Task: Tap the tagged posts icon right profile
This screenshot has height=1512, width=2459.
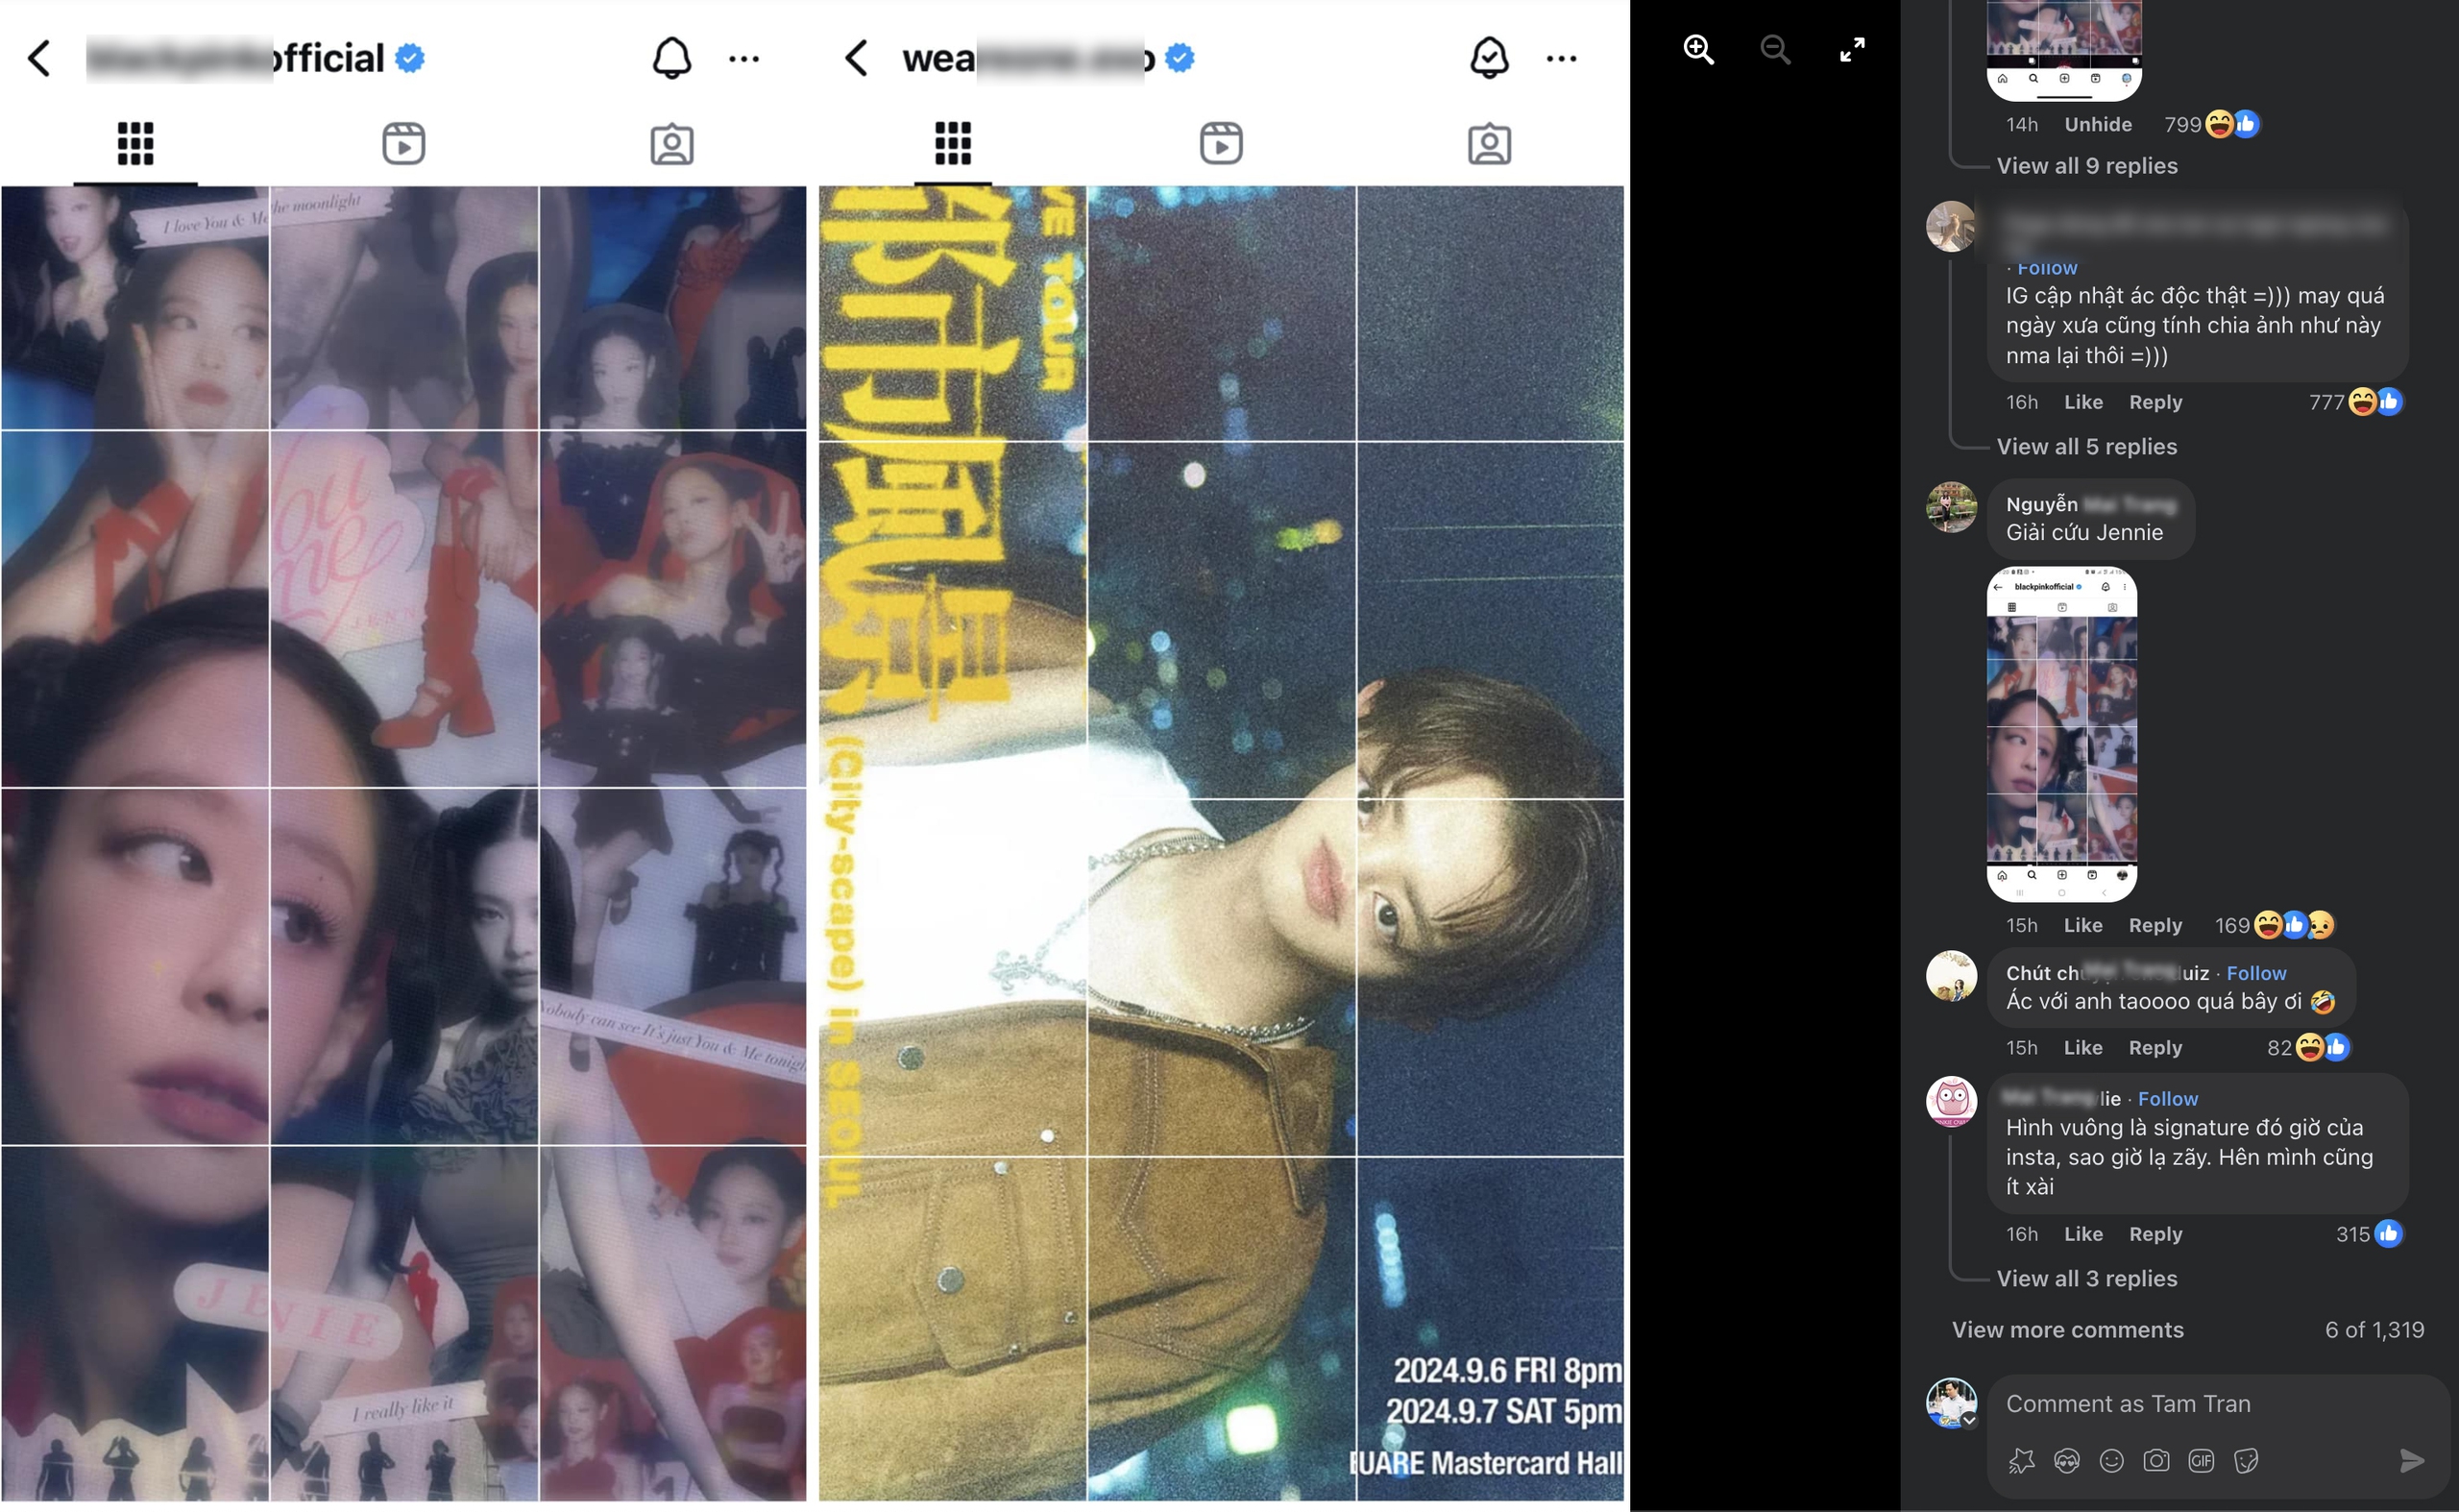Action: pos(1488,140)
